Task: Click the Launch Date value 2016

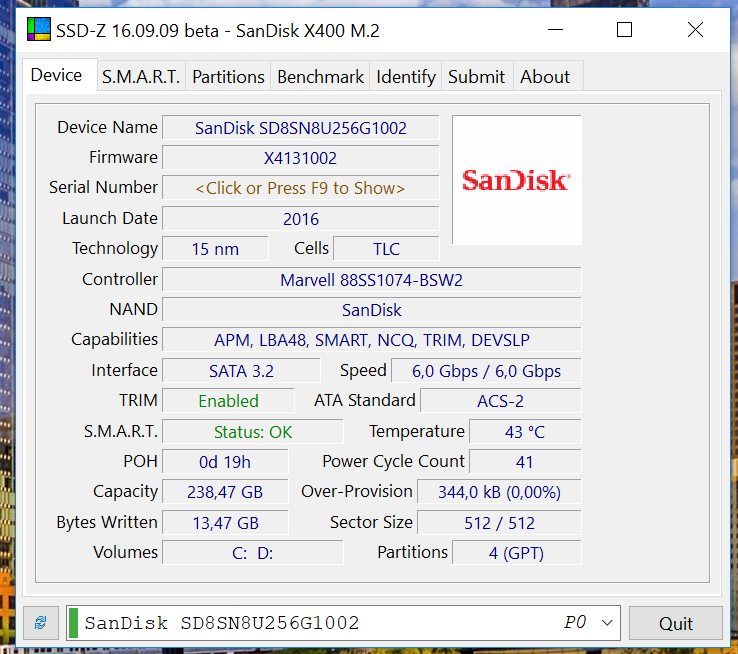Action: 300,219
